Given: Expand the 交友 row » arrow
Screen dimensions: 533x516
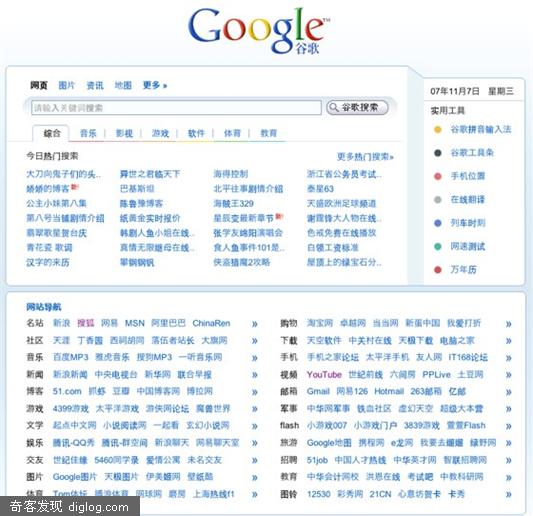Looking at the screenshot, I should pos(255,460).
